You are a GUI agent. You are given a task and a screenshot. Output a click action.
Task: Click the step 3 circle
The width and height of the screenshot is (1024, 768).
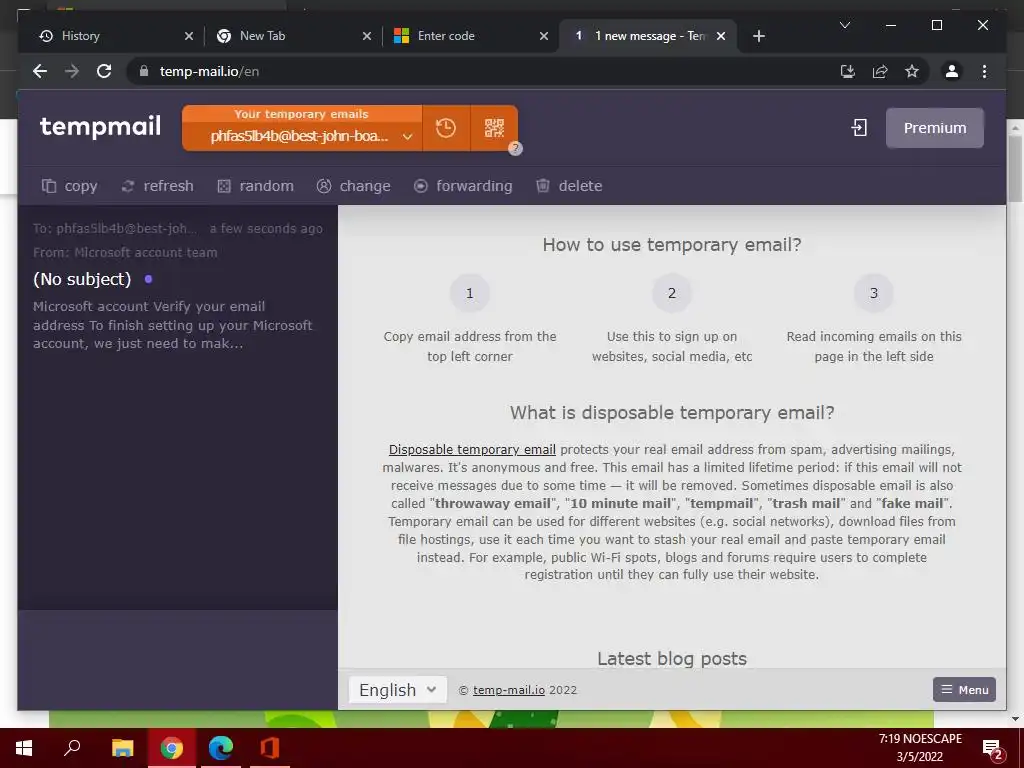coord(874,293)
